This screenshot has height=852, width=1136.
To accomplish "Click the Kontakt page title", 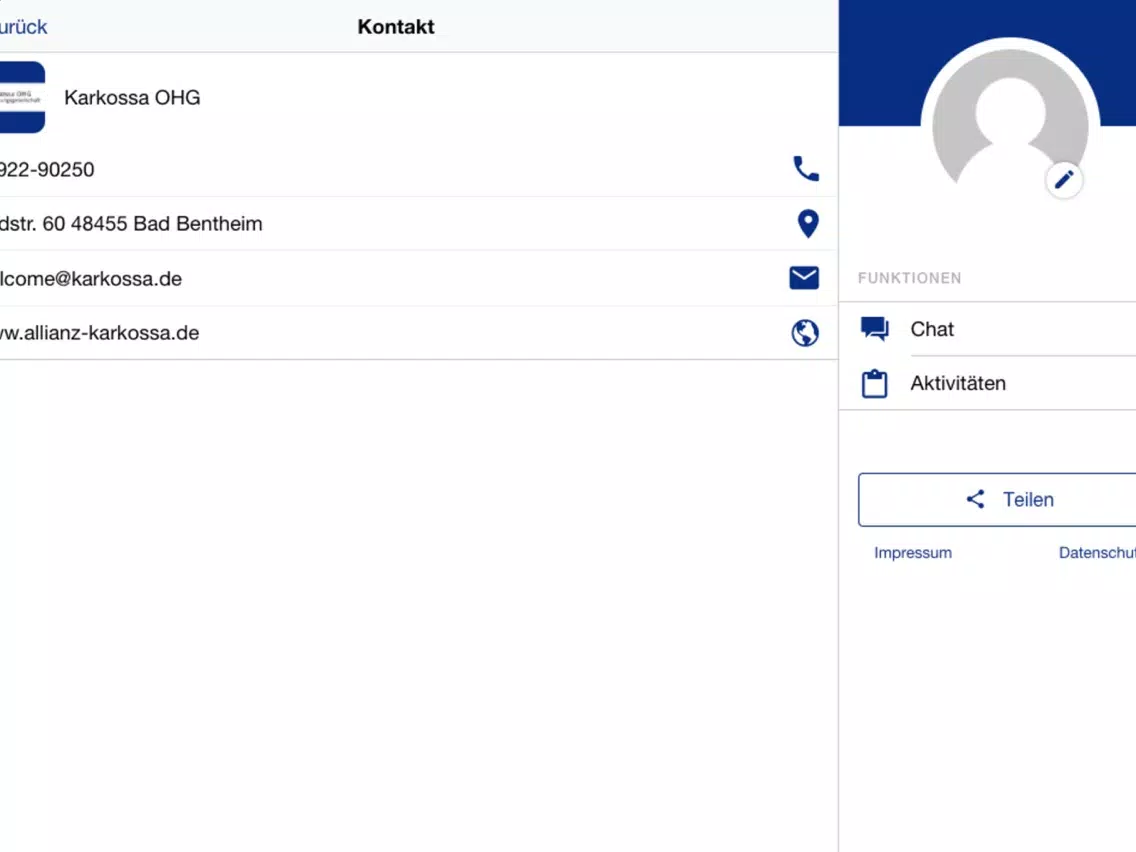I will pyautogui.click(x=396, y=27).
